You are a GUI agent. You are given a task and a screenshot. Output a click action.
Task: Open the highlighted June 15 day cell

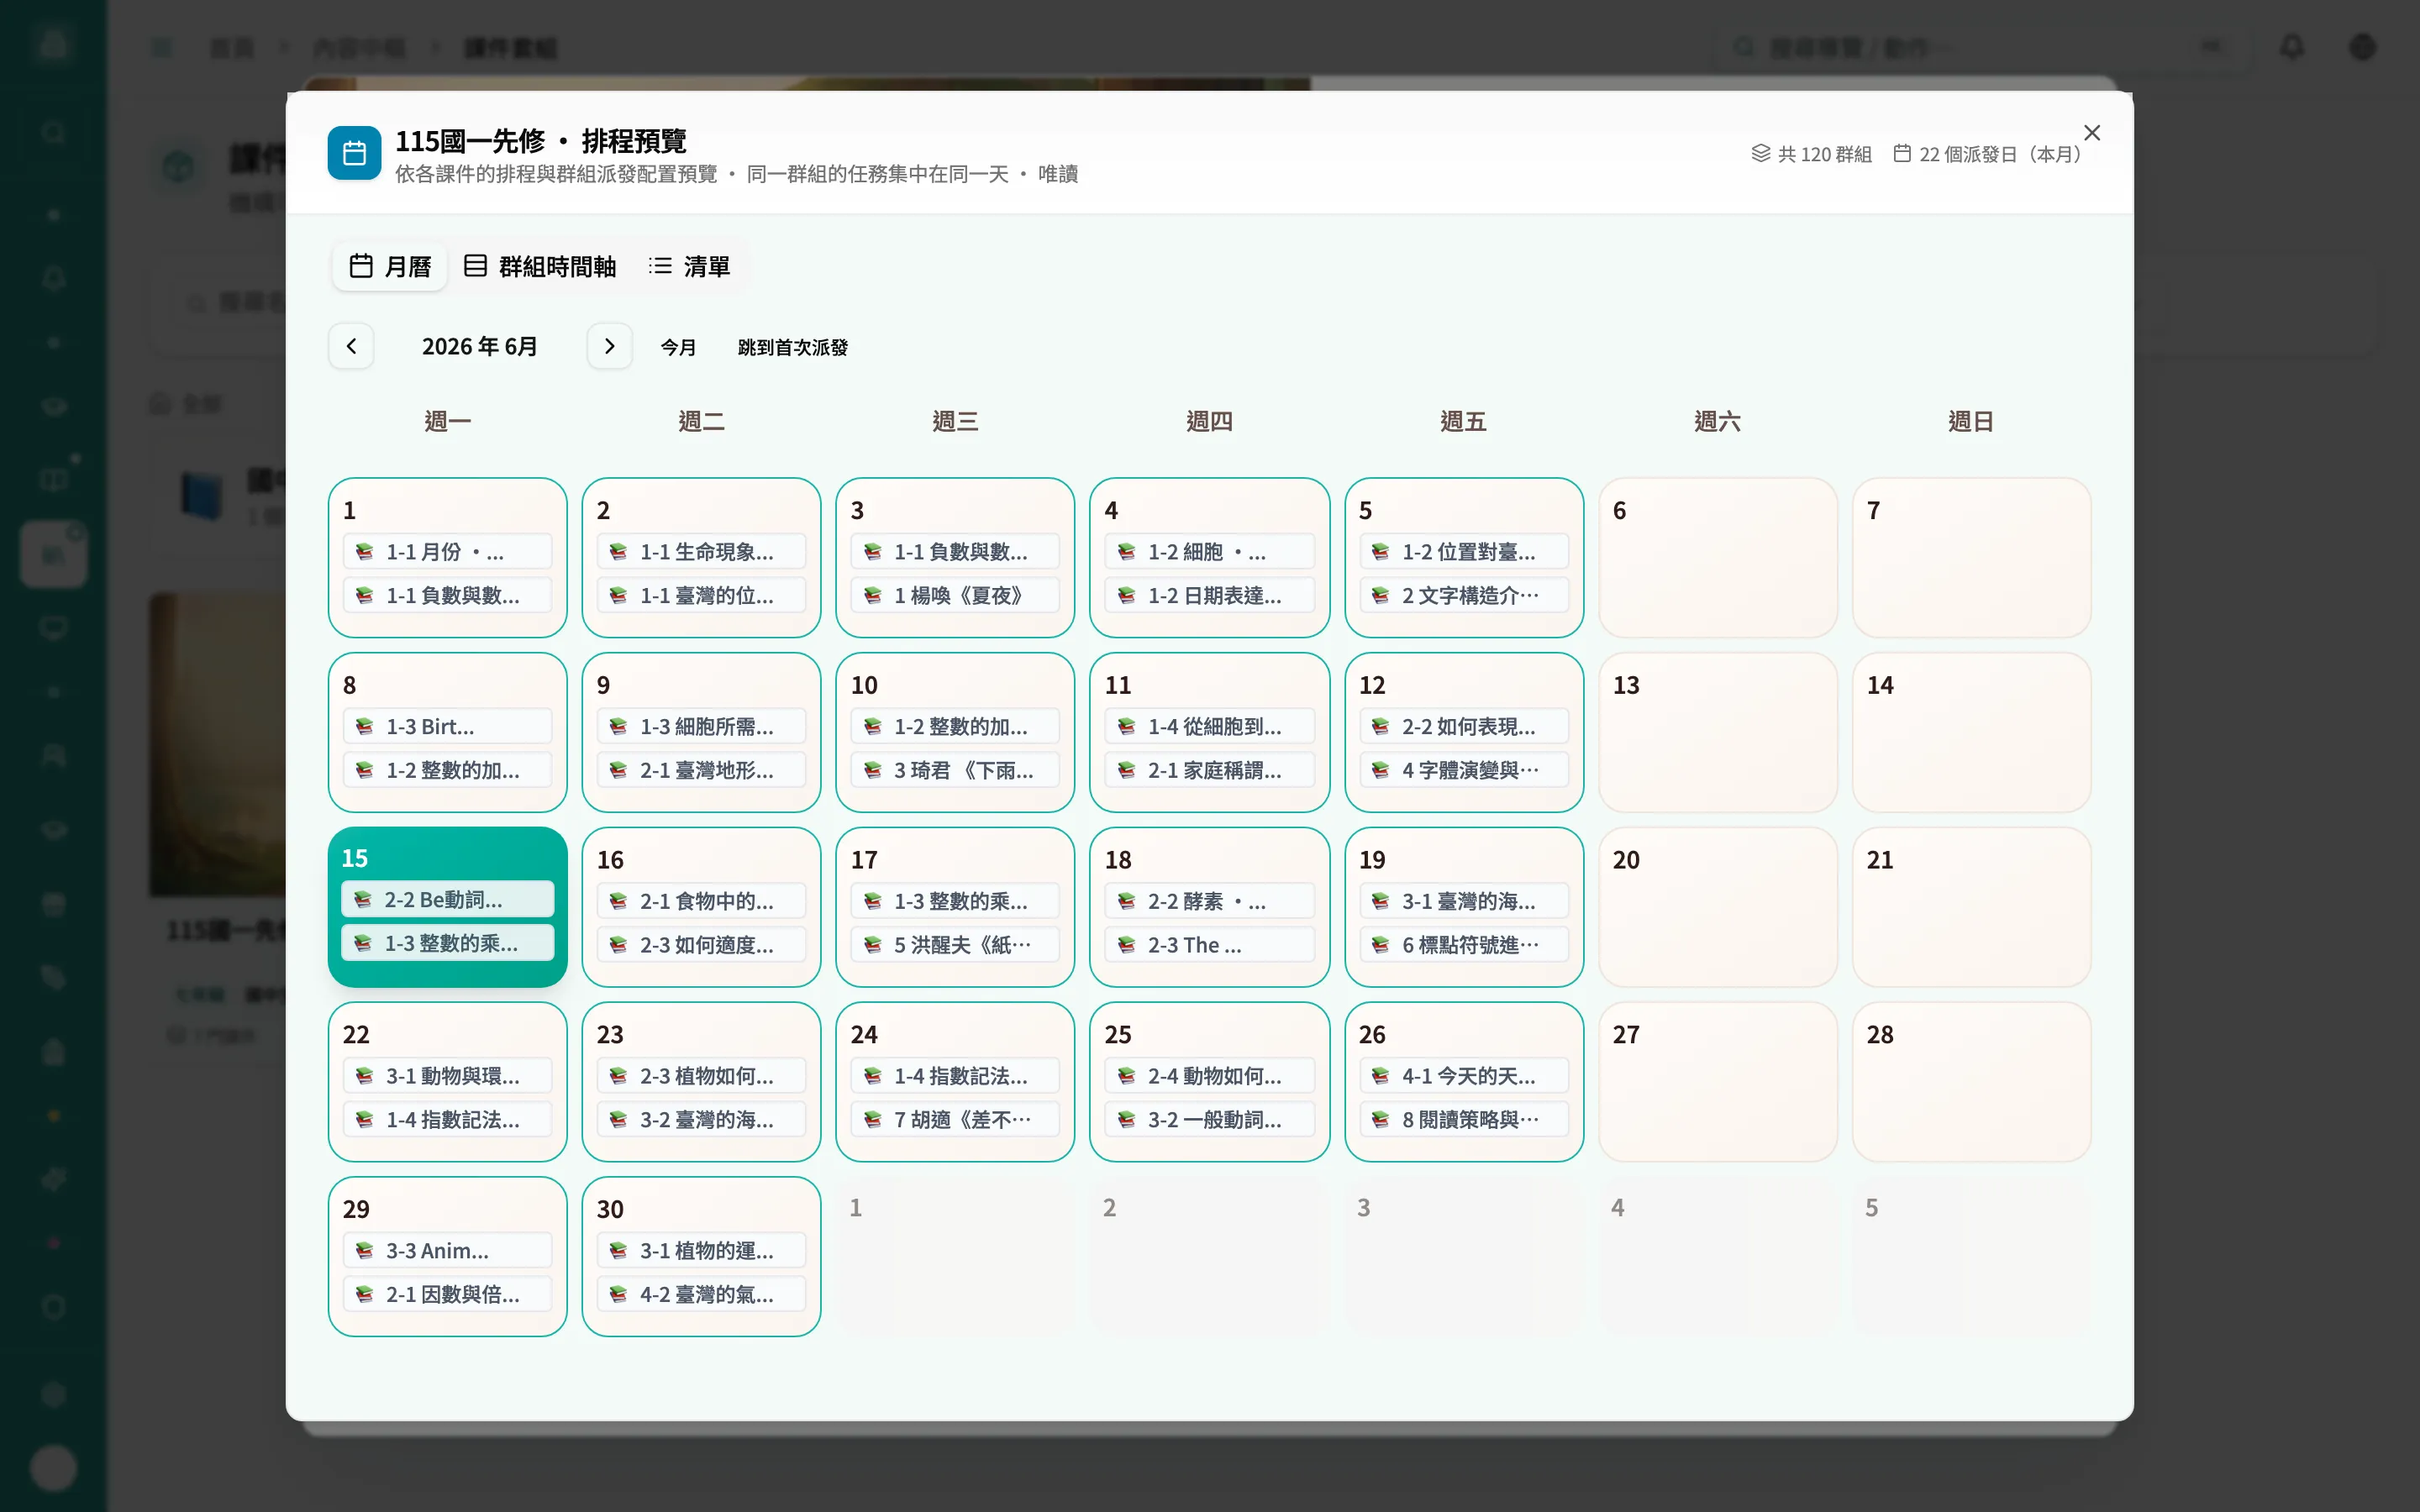coord(447,907)
